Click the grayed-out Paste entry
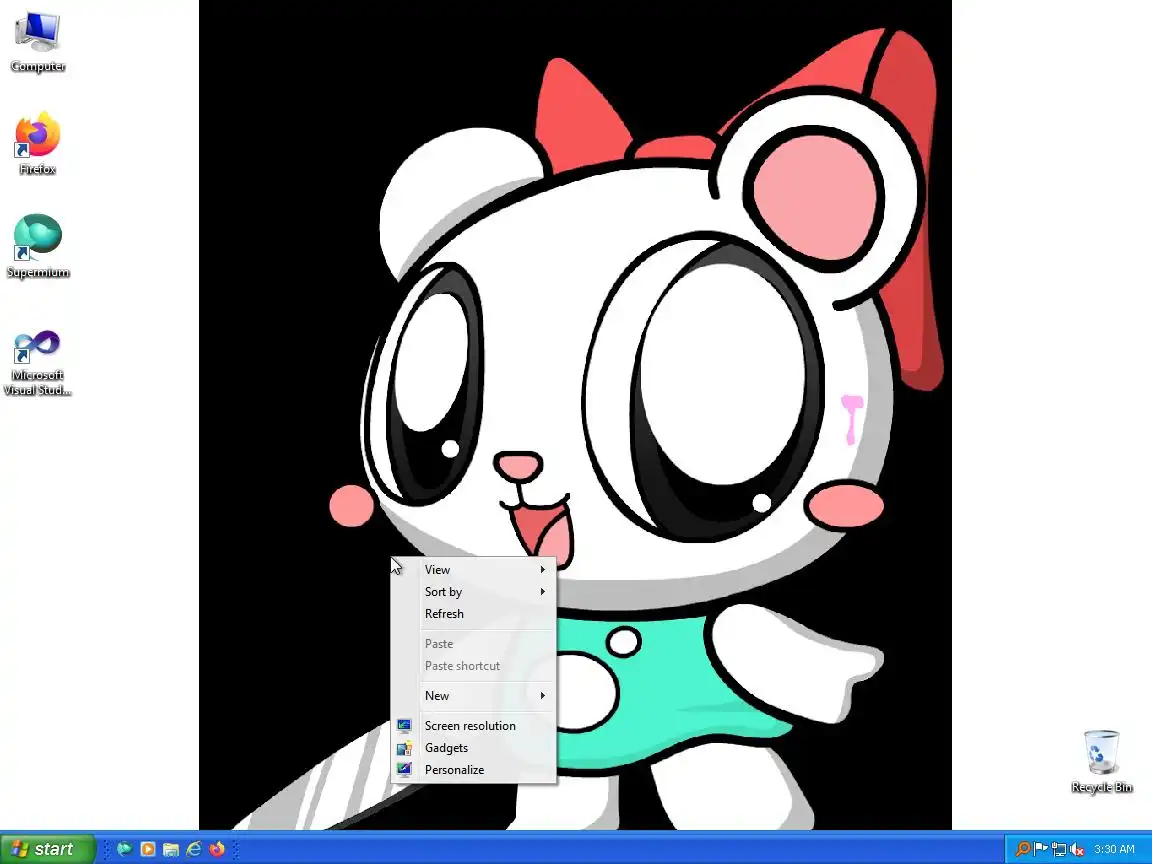This screenshot has height=864, width=1152. 473,644
